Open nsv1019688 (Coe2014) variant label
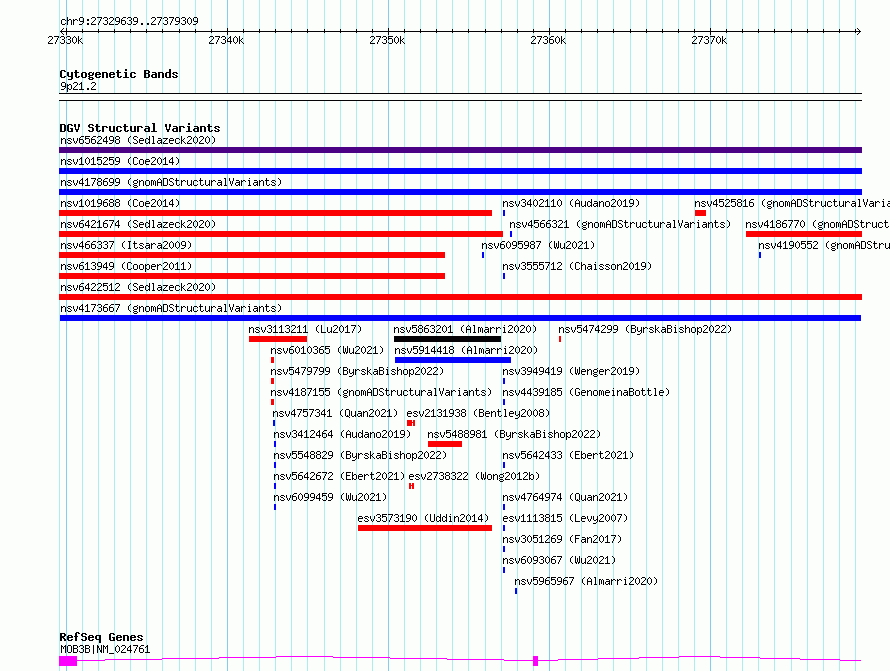 [120, 203]
